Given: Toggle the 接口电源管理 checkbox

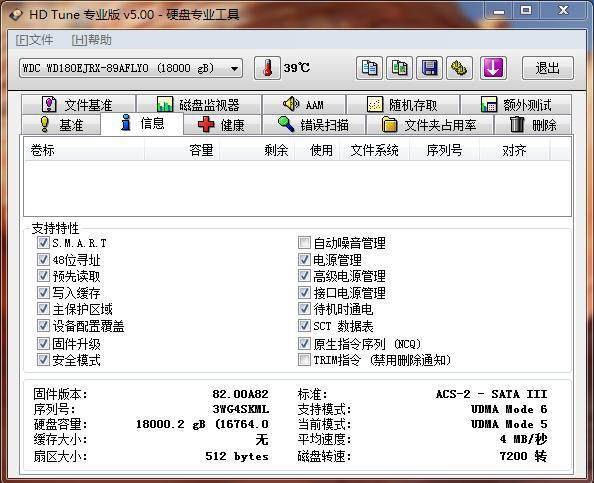Looking at the screenshot, I should (x=304, y=292).
